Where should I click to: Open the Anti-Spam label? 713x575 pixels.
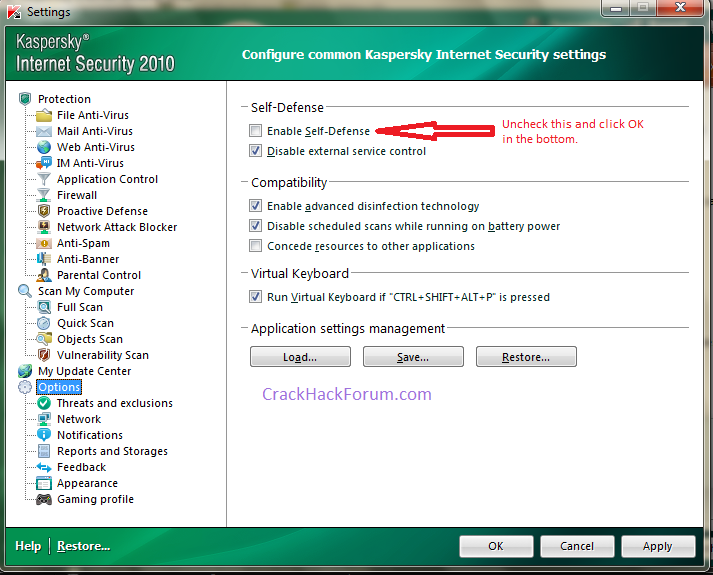click(x=83, y=243)
